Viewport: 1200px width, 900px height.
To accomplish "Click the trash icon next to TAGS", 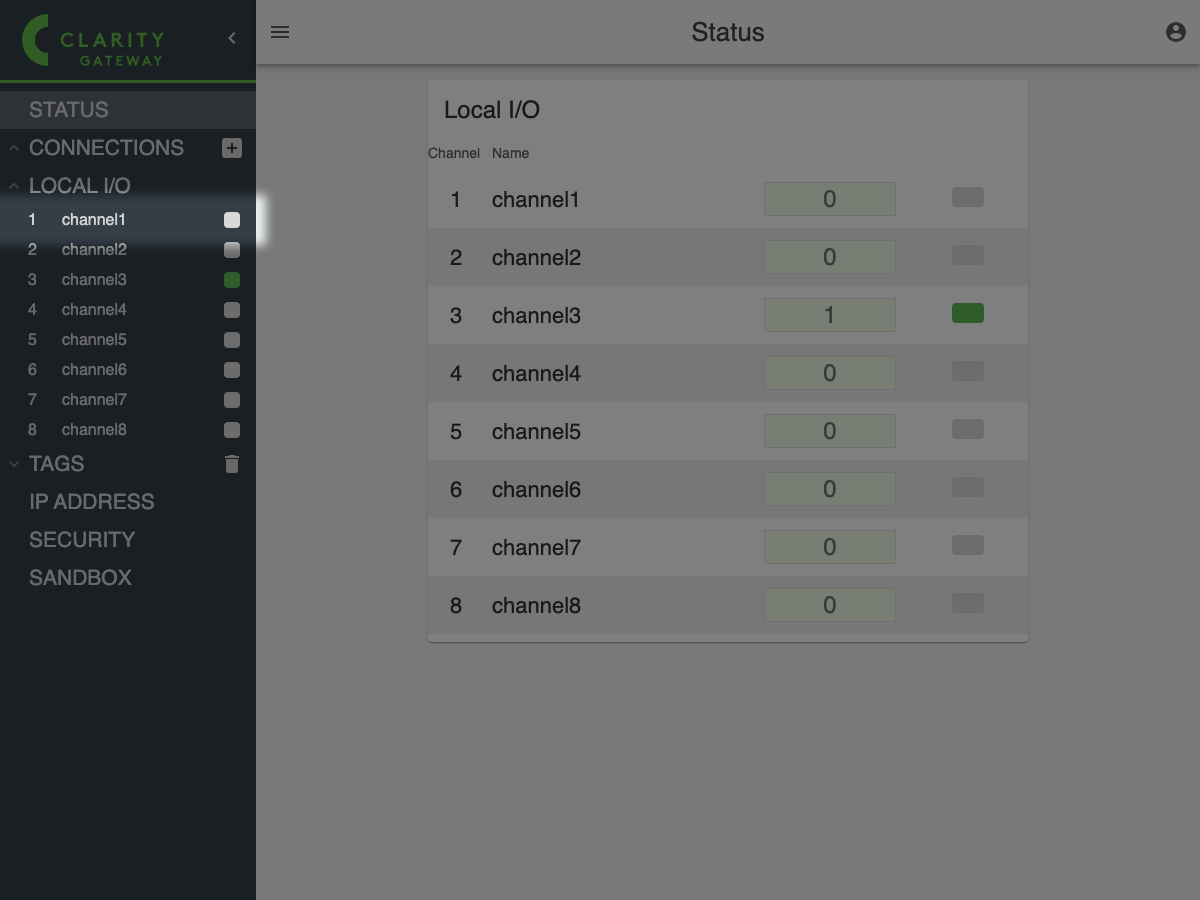I will tap(232, 464).
